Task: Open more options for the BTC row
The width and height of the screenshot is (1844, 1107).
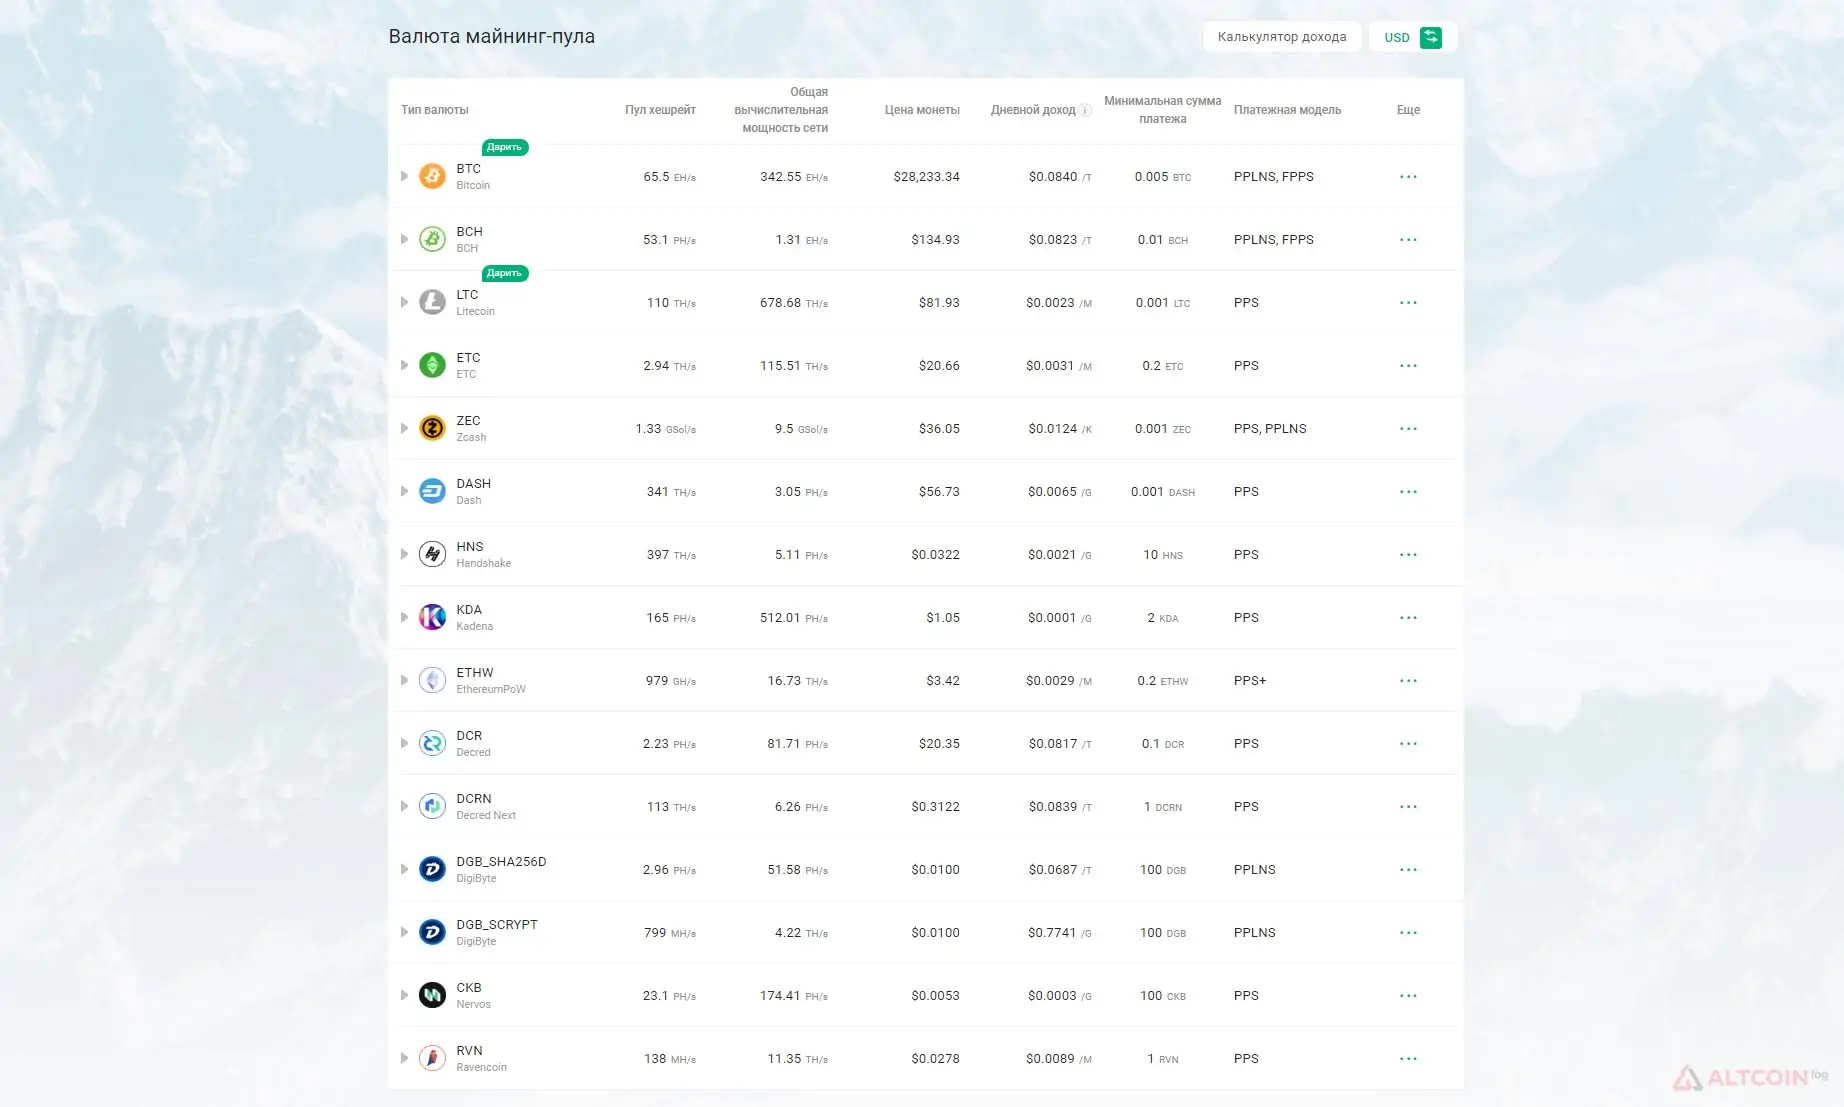Action: point(1408,177)
